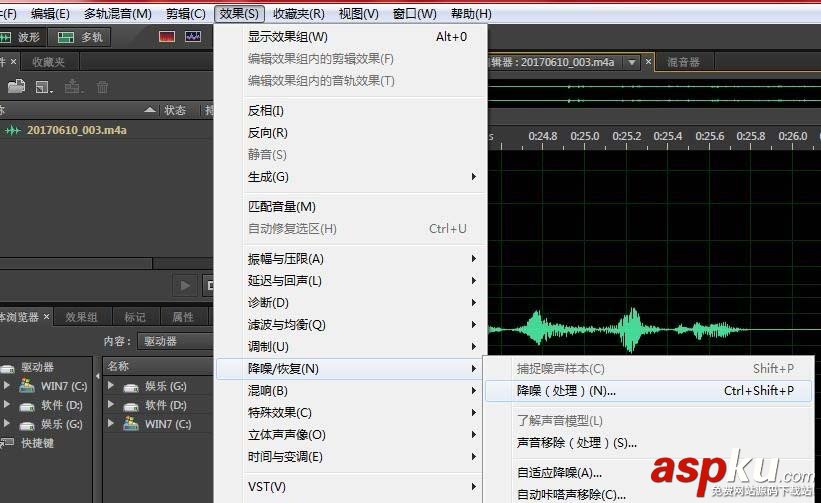Screen dimensions: 821x503
Task: Choose 反向(R) from effects menu
Action: (x=351, y=133)
